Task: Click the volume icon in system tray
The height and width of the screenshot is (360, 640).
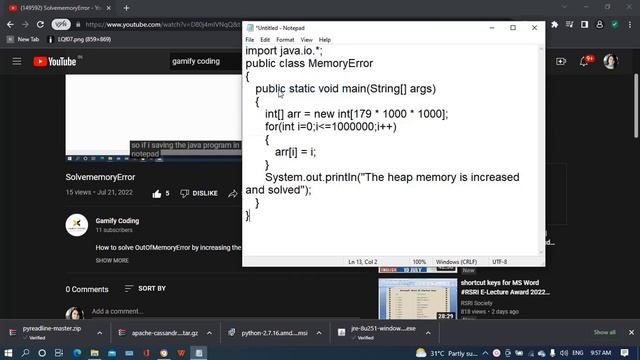Action: coord(564,353)
